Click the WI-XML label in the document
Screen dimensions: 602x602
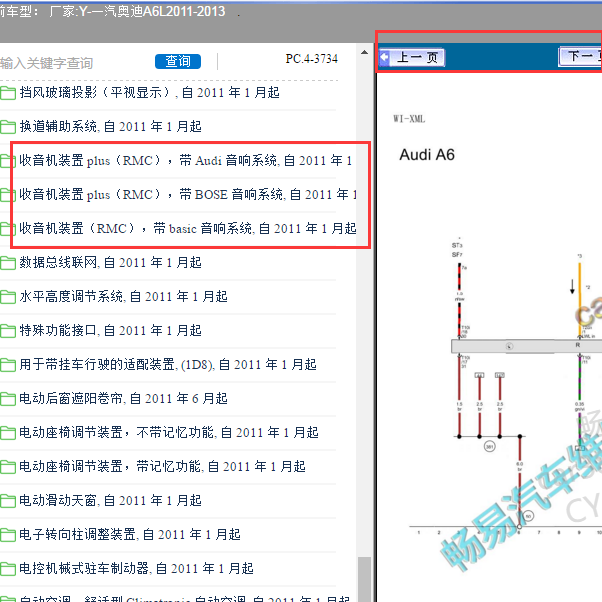pyautogui.click(x=409, y=119)
